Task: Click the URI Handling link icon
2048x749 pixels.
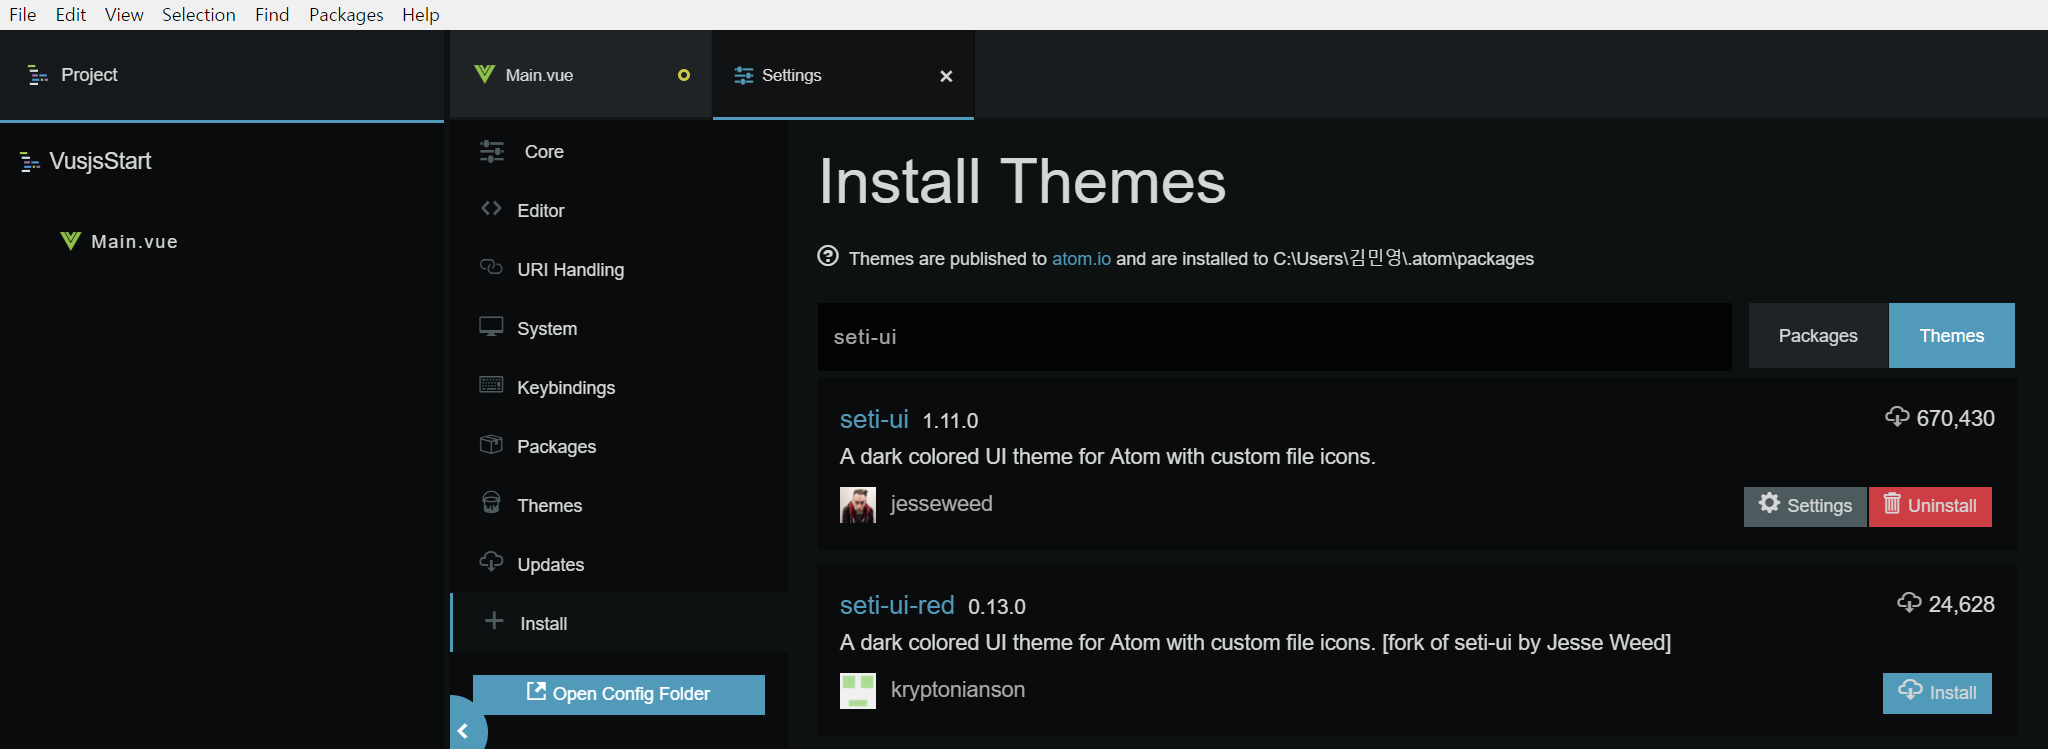Action: [x=491, y=267]
